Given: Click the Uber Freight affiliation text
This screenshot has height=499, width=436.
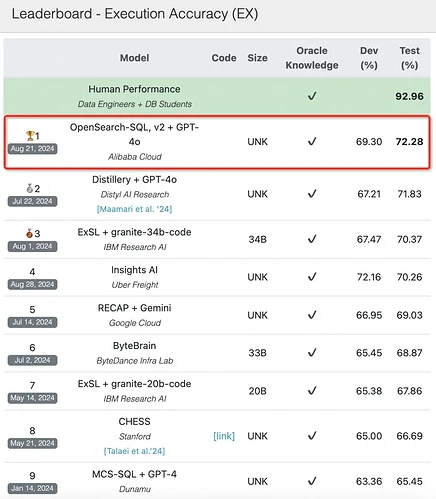Looking at the screenshot, I should 135,285.
